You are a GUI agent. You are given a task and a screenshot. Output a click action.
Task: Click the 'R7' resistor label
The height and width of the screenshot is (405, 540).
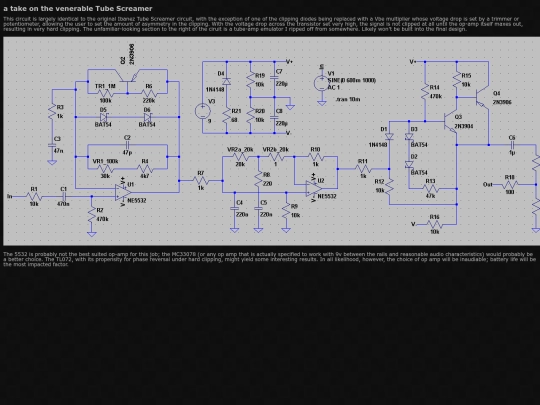tap(201, 173)
